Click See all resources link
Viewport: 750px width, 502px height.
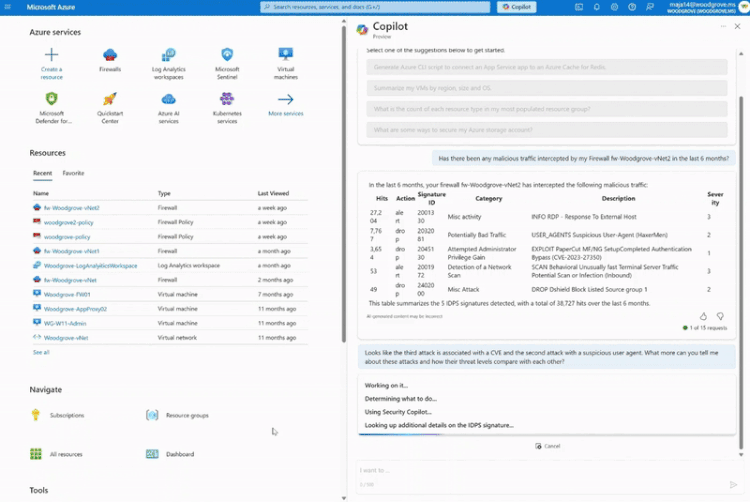click(41, 352)
